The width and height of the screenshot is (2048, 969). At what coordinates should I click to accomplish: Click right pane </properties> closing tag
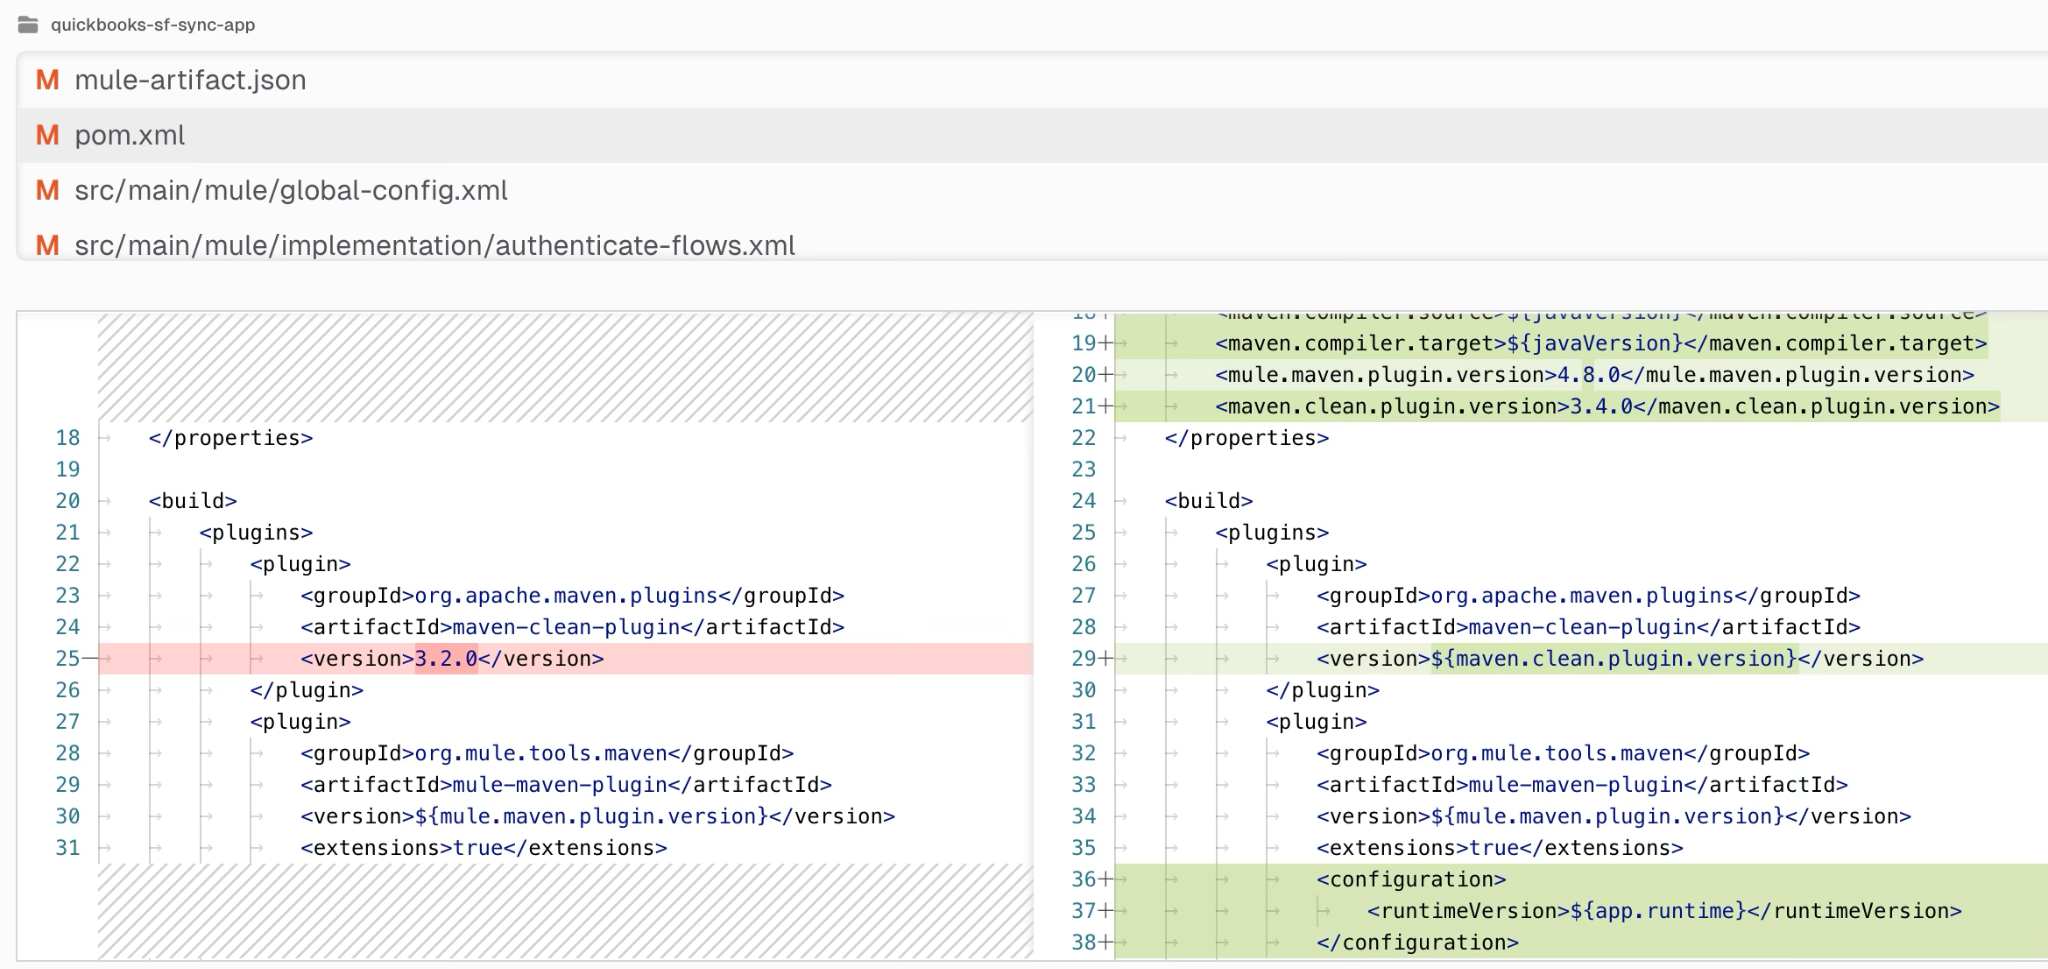tap(1247, 438)
